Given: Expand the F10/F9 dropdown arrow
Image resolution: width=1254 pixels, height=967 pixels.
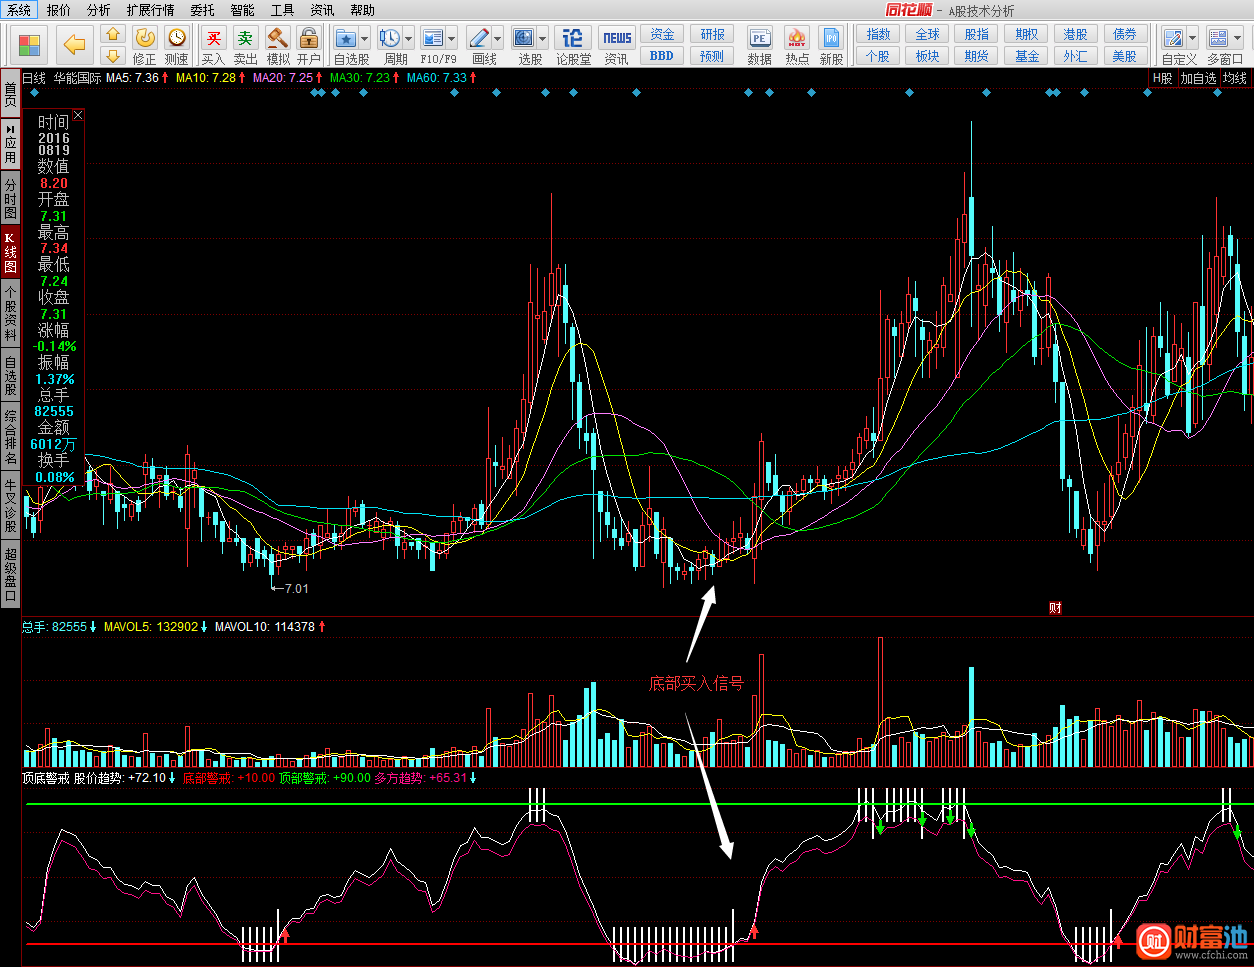Looking at the screenshot, I should [x=452, y=39].
